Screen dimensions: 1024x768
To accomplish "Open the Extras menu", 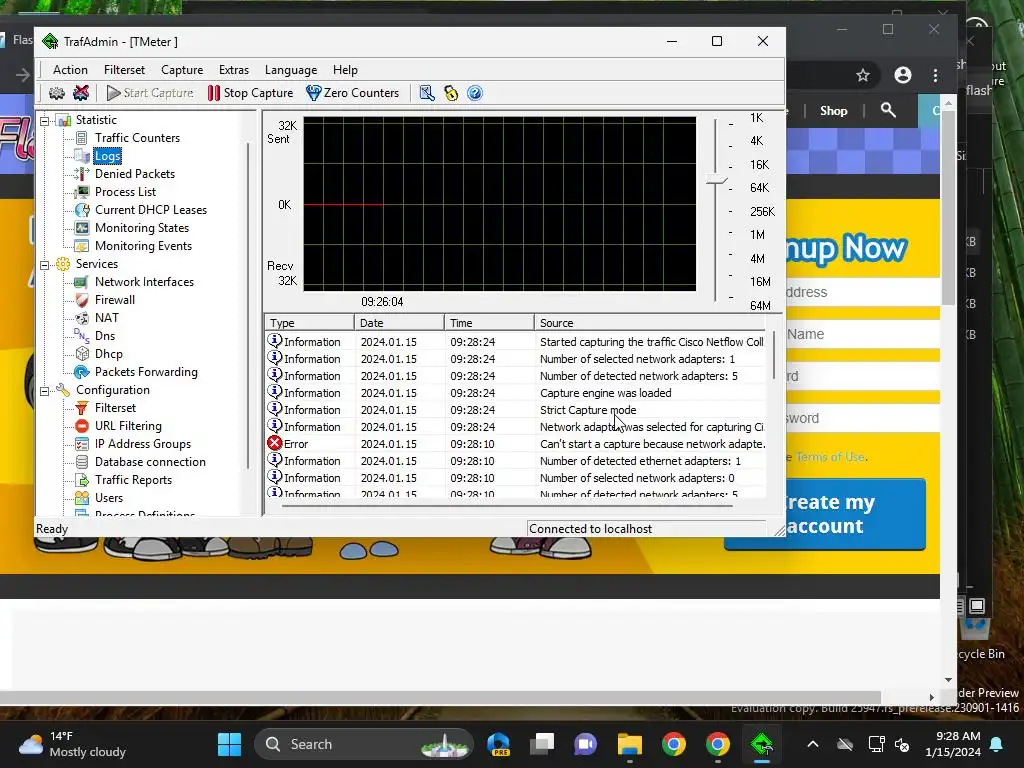I will click(234, 70).
